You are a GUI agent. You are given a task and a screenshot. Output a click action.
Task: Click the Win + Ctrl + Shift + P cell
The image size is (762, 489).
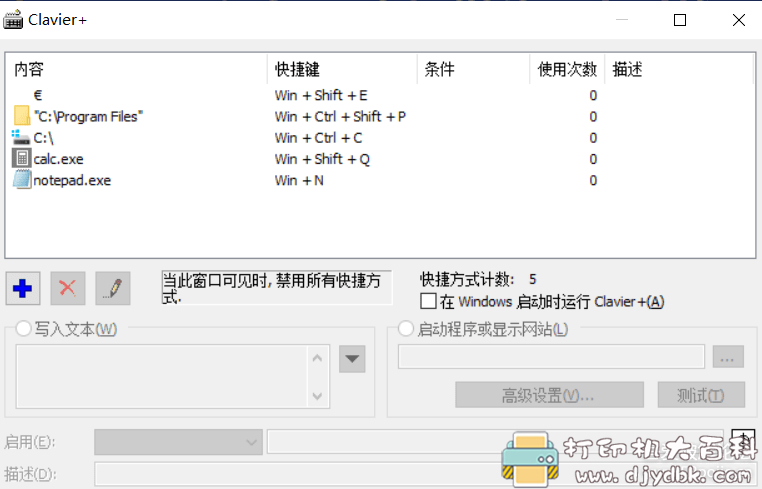[x=340, y=117]
